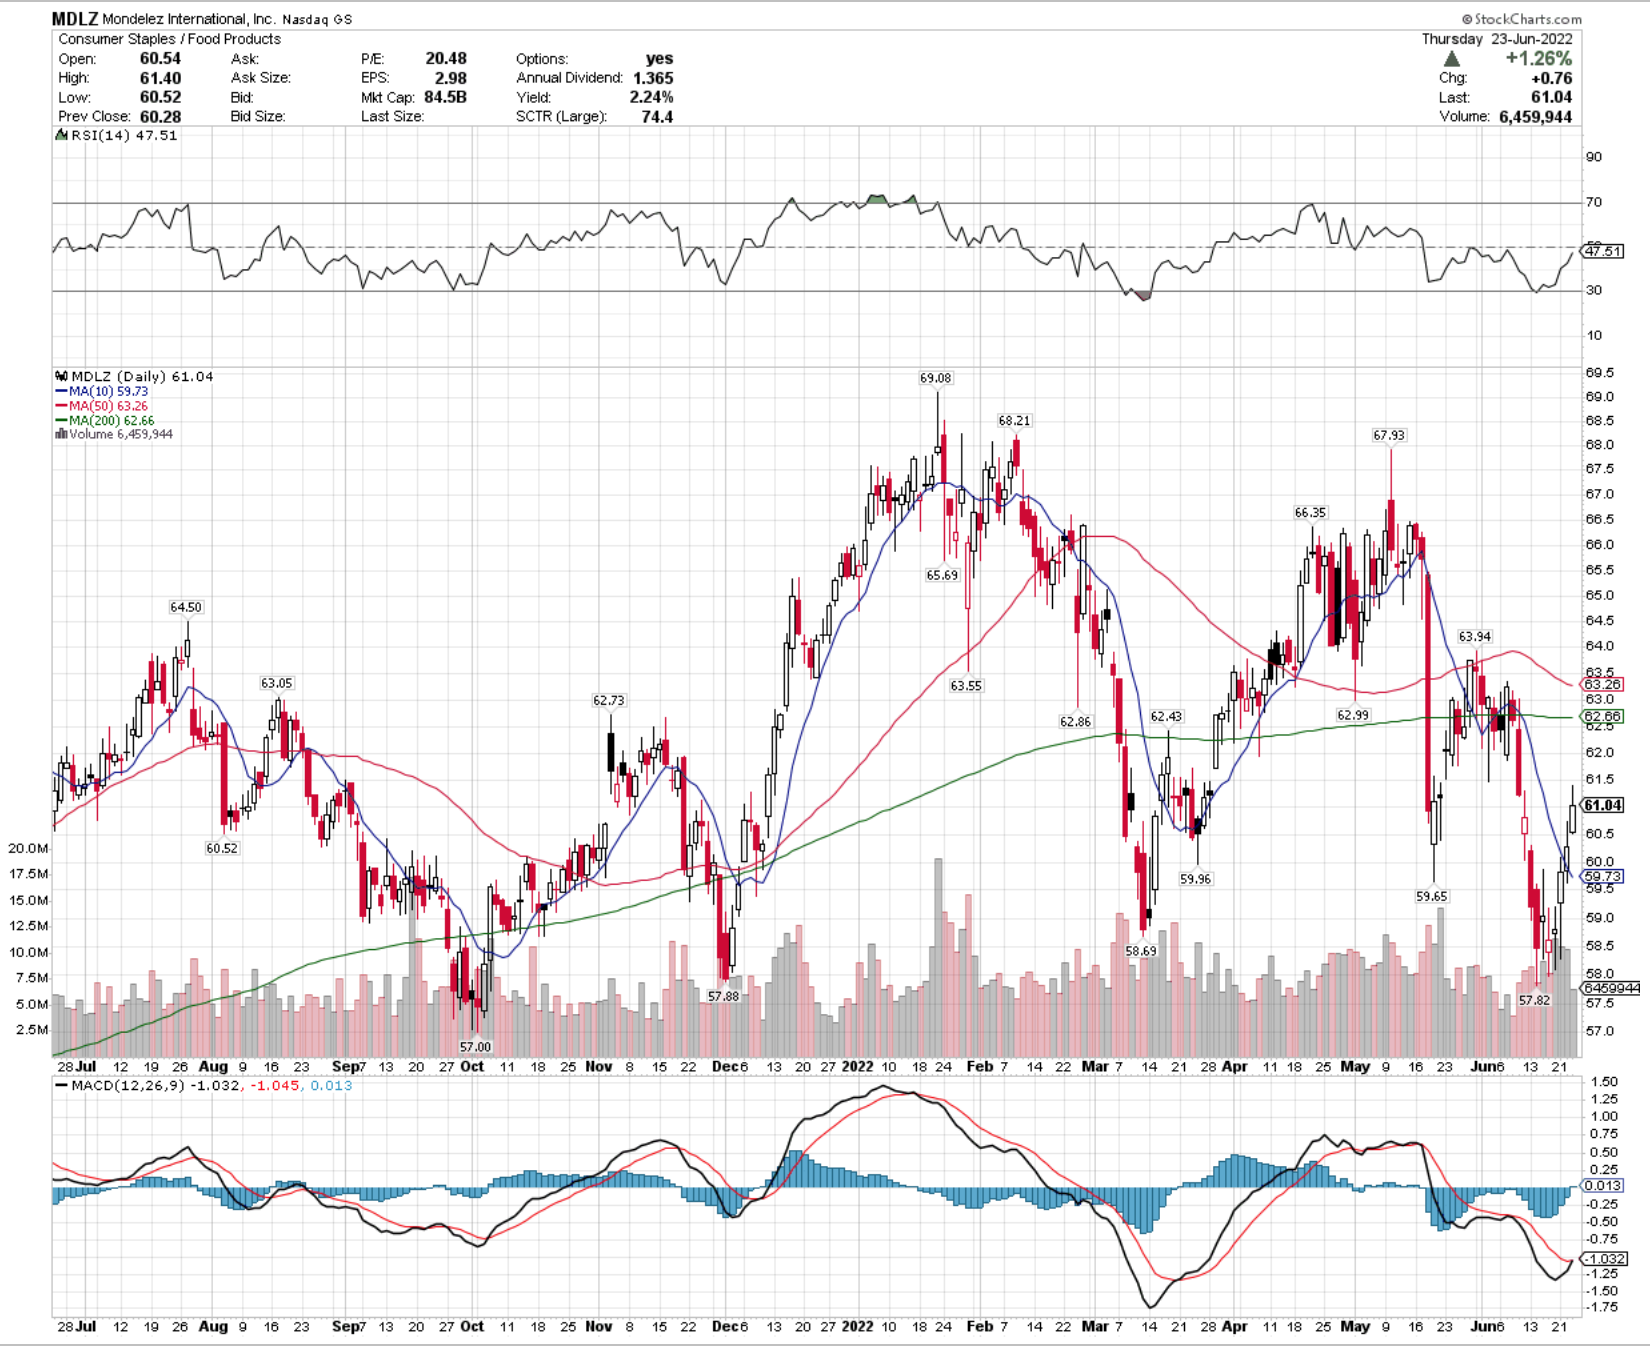The width and height of the screenshot is (1650, 1346).
Task: Click the RSI(14) 47.51 legend label
Action: tap(124, 135)
